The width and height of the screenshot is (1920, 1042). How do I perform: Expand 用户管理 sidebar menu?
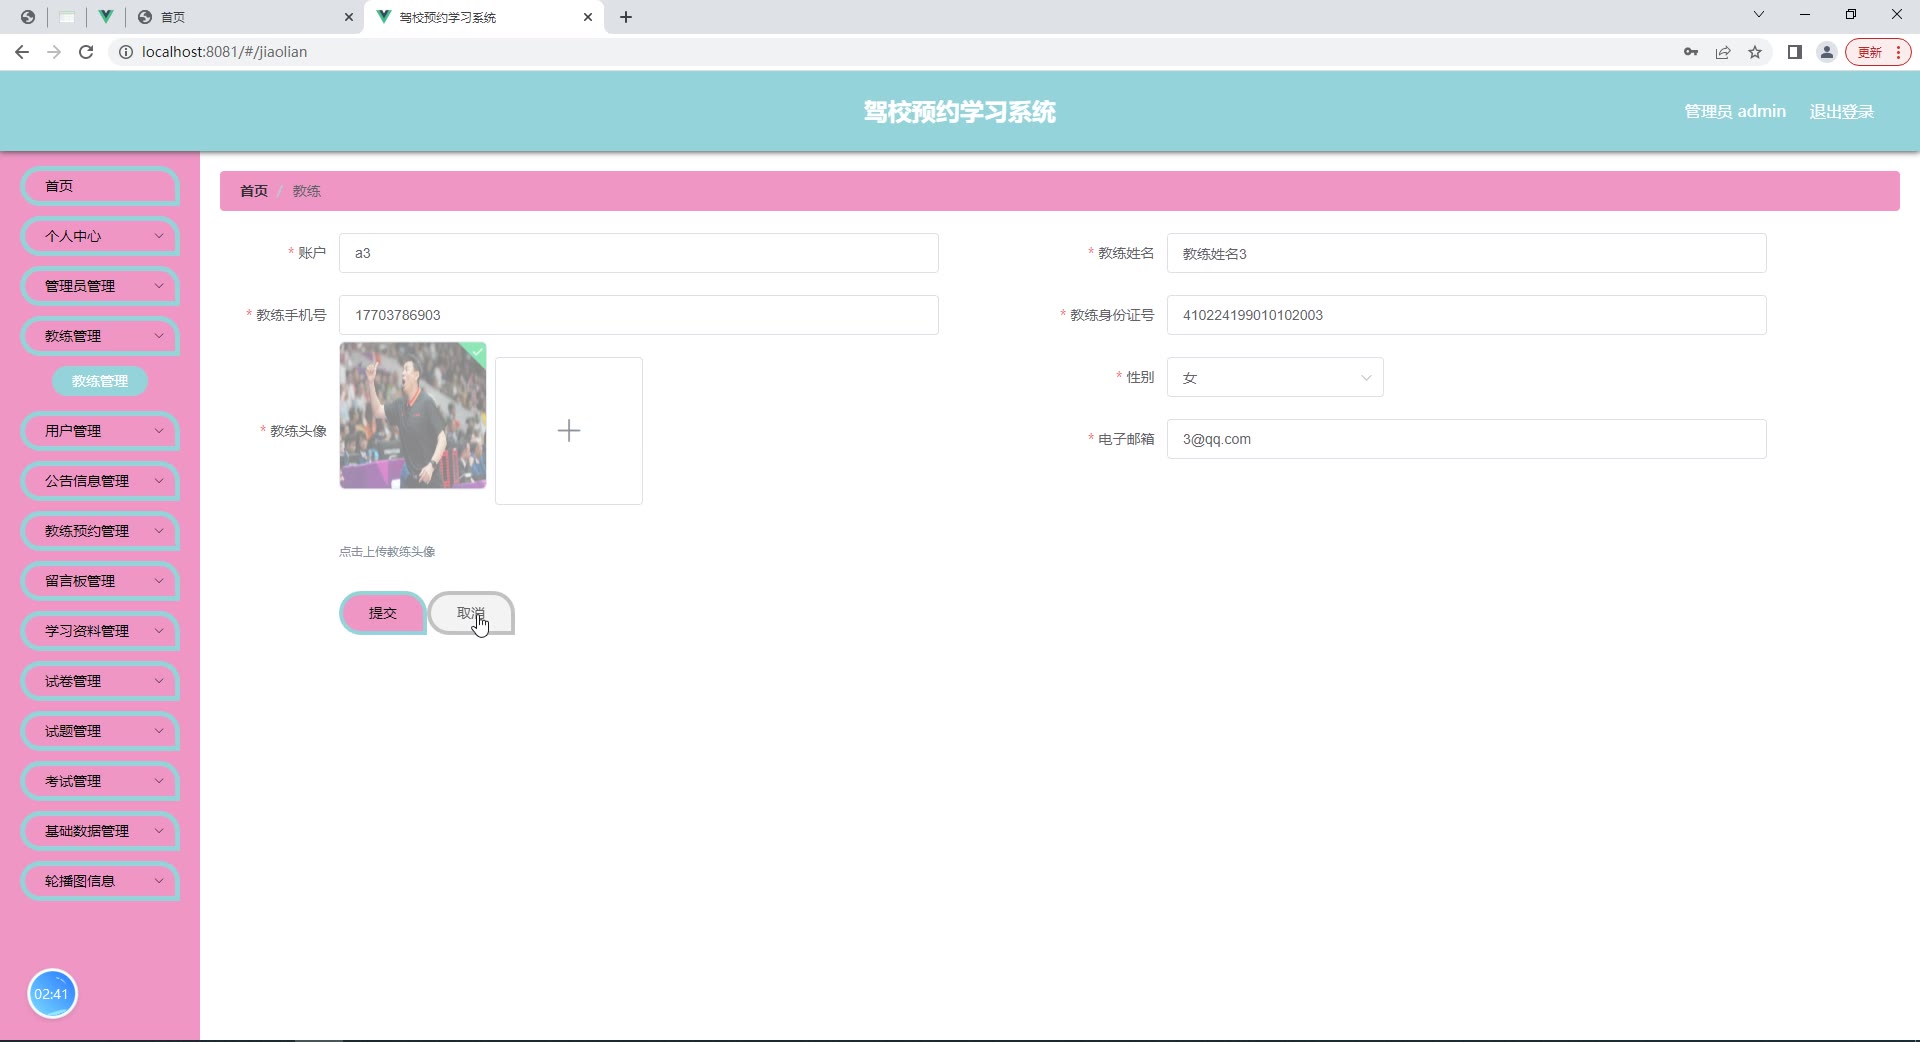click(100, 431)
